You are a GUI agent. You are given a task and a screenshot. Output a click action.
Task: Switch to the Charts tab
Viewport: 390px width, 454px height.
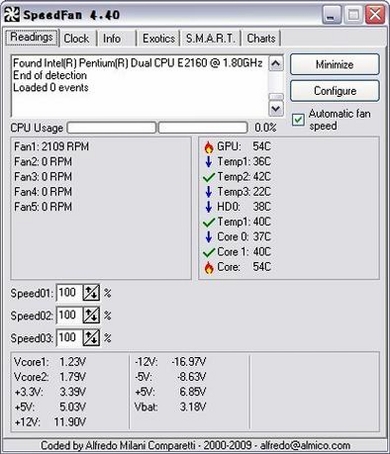[261, 39]
